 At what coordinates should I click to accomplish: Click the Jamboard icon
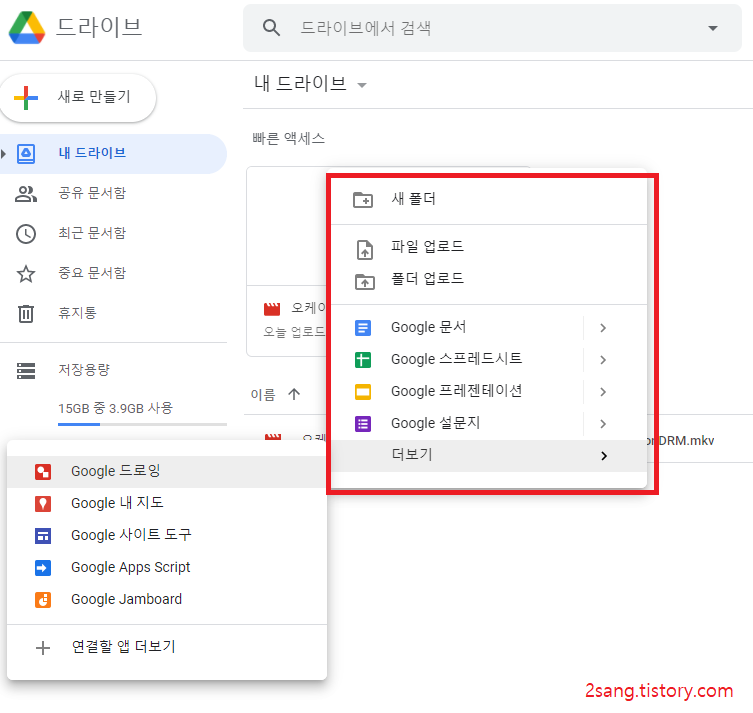point(43,600)
